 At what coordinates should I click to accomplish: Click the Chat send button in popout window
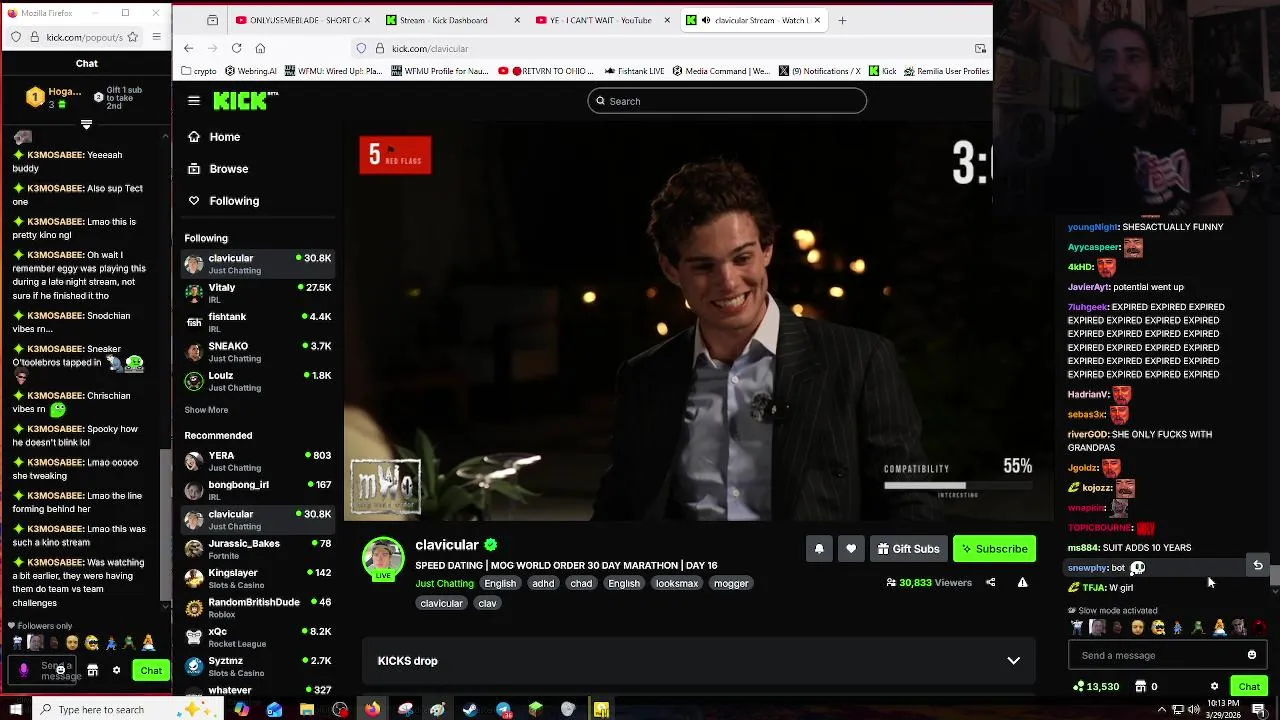pos(151,671)
